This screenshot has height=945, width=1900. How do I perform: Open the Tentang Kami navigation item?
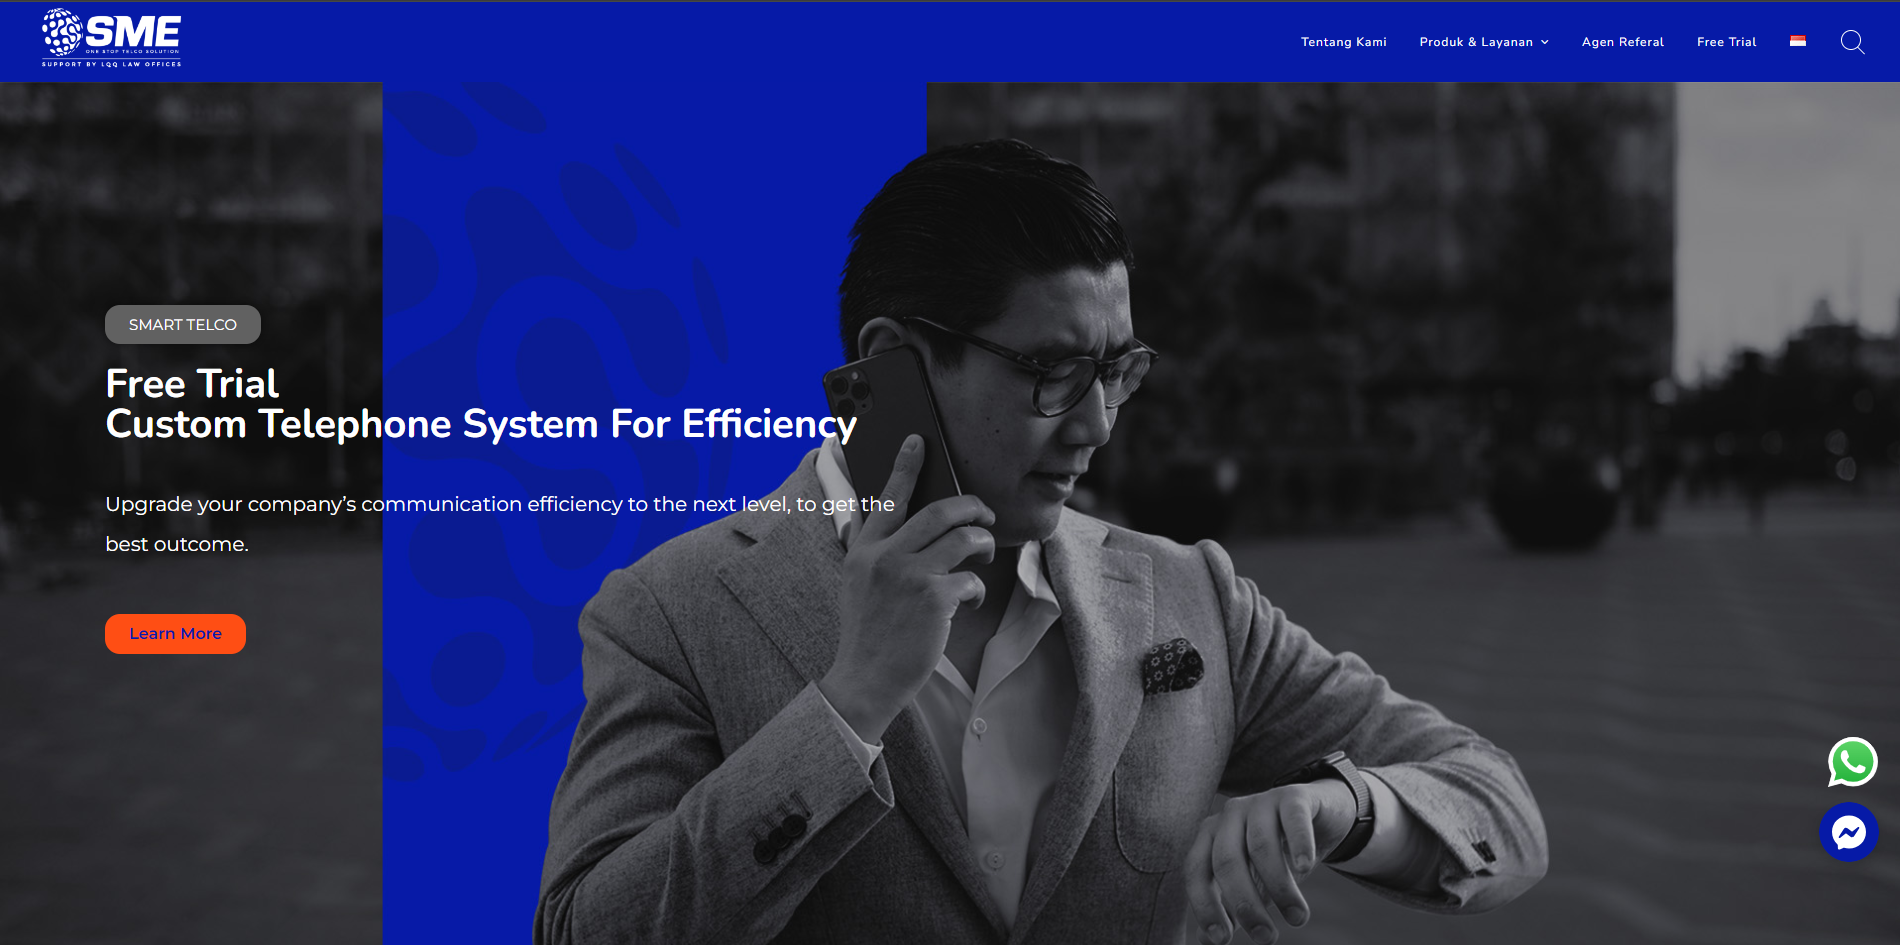tap(1345, 41)
